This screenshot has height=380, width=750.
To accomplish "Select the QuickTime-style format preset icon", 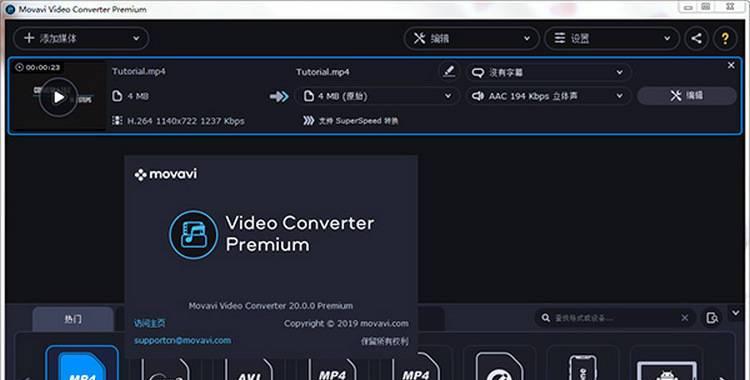I will 499,365.
